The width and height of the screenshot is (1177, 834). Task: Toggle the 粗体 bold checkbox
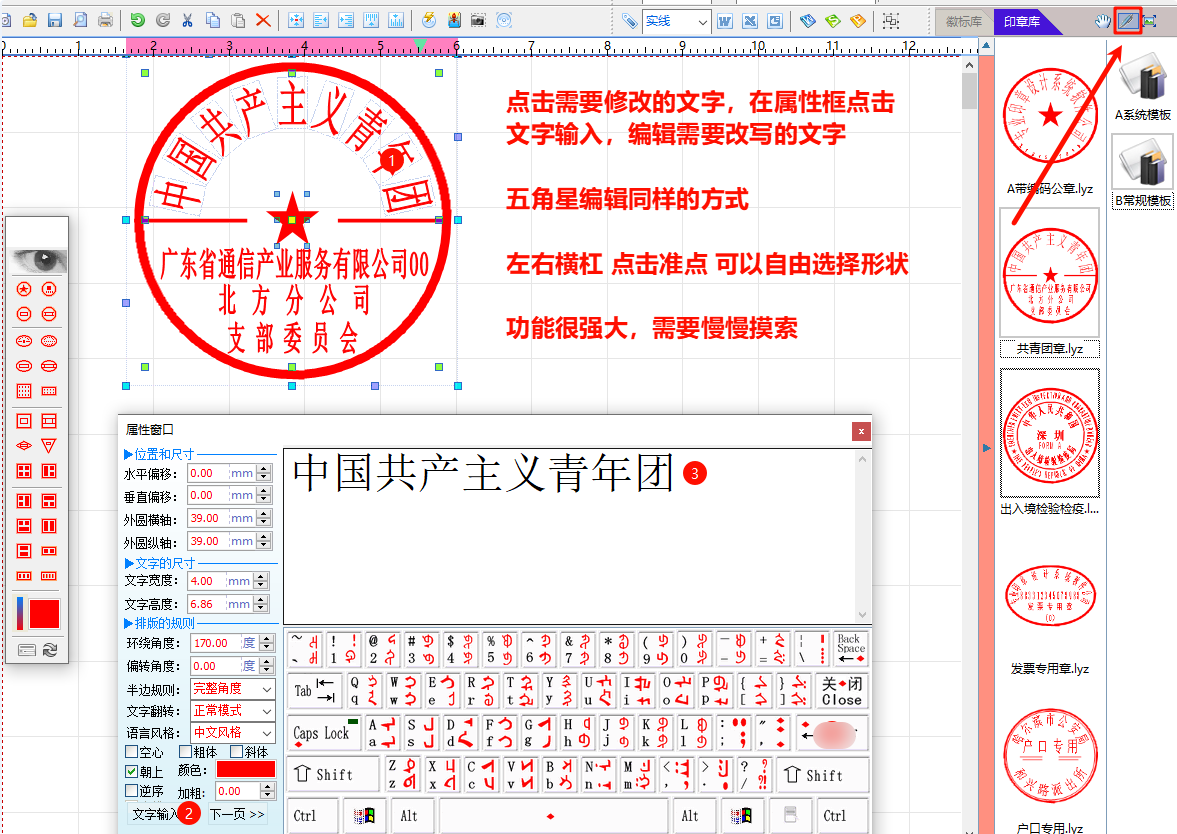click(185, 751)
